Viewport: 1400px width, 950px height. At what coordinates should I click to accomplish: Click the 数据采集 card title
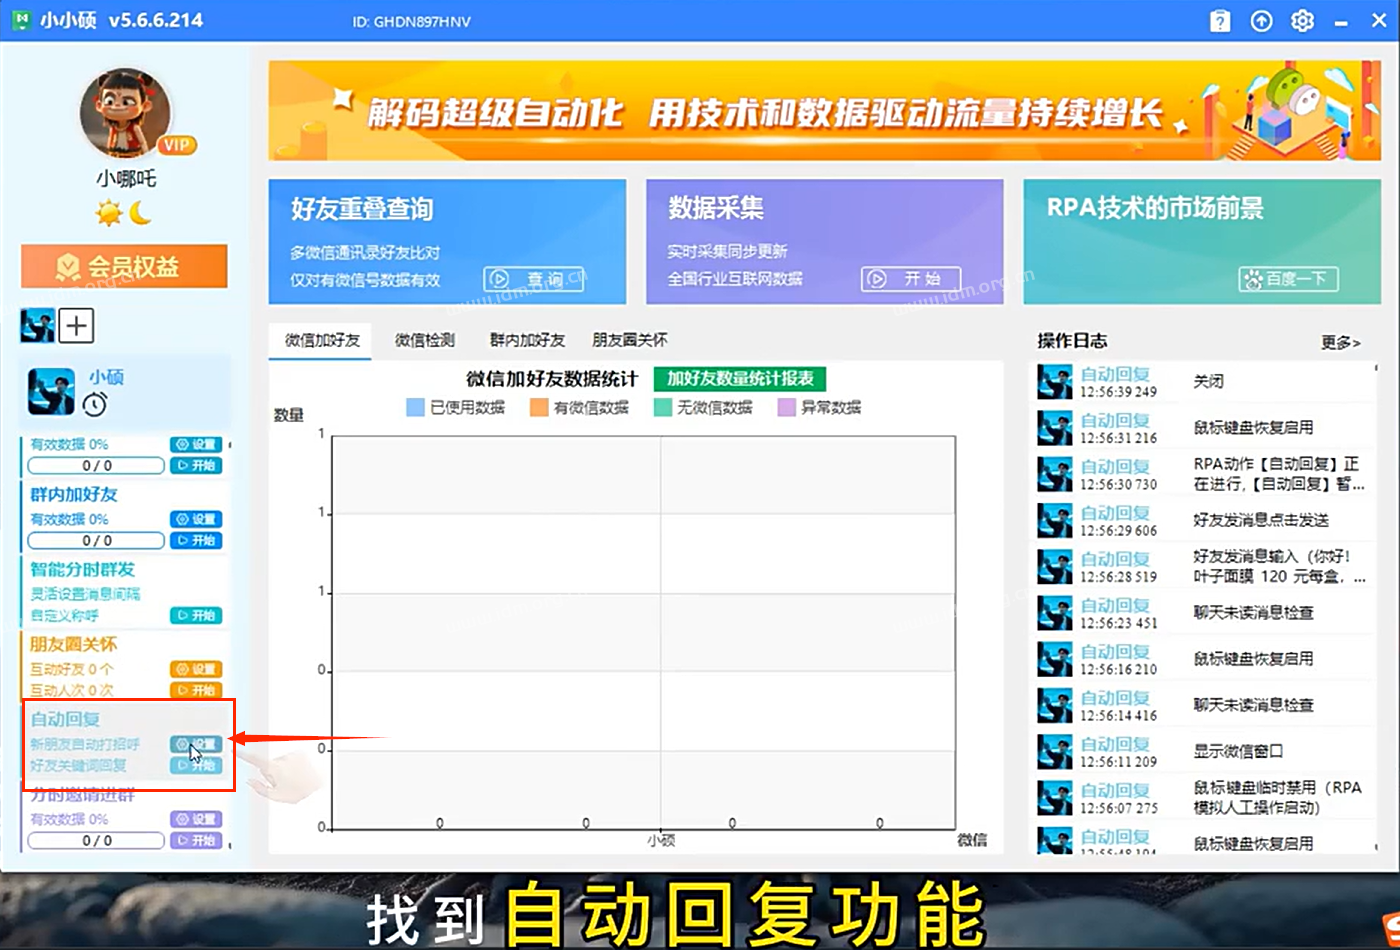[716, 208]
